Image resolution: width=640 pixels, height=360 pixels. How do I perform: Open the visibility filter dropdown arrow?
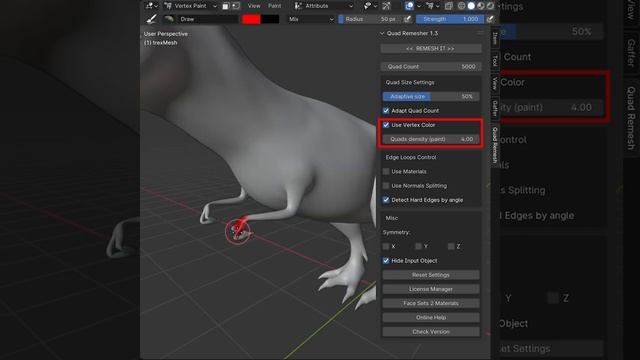point(376,6)
